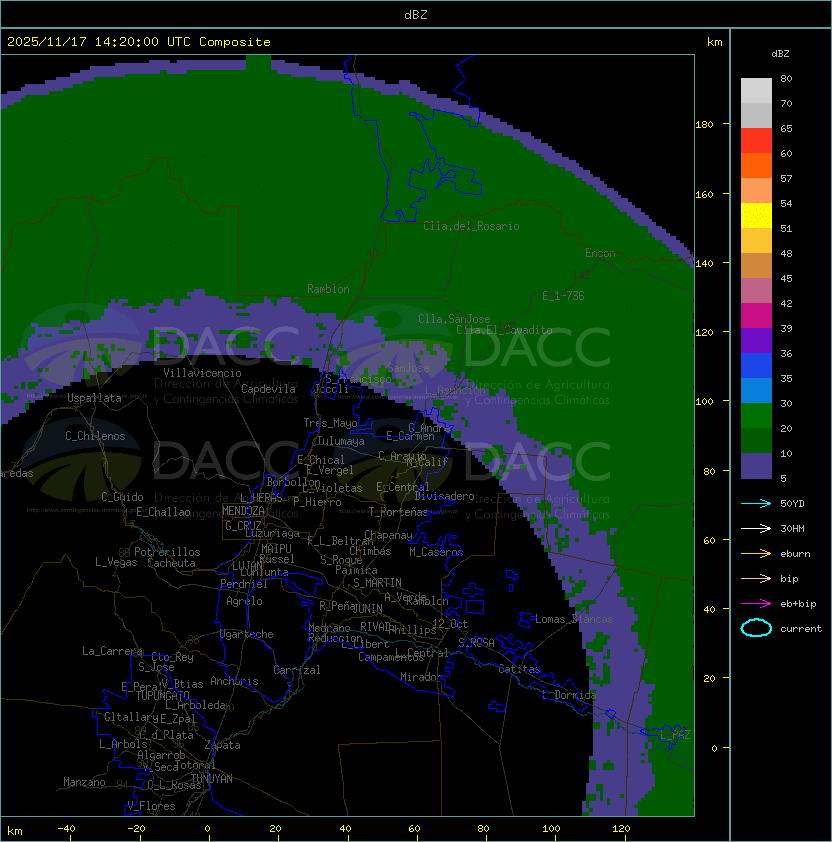Click the 'E_1-736' map label
832x842 pixels.
pos(563,296)
